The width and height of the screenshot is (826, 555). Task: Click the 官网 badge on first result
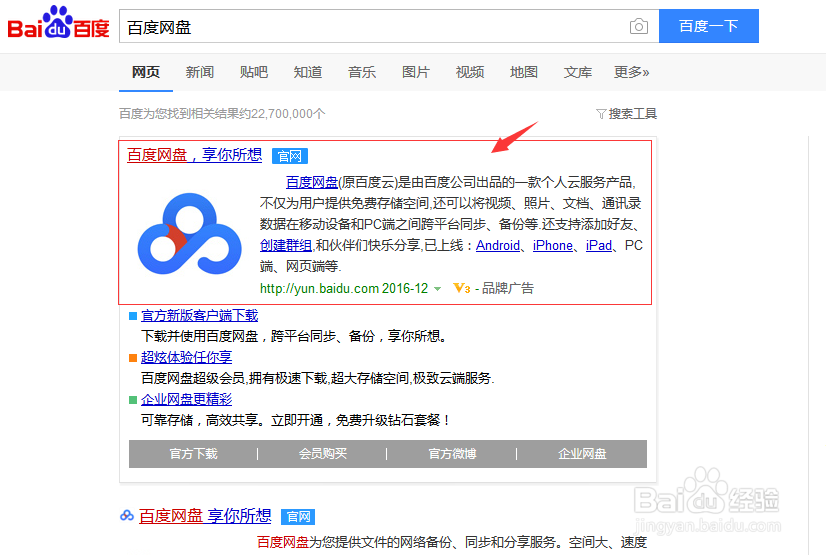click(290, 156)
